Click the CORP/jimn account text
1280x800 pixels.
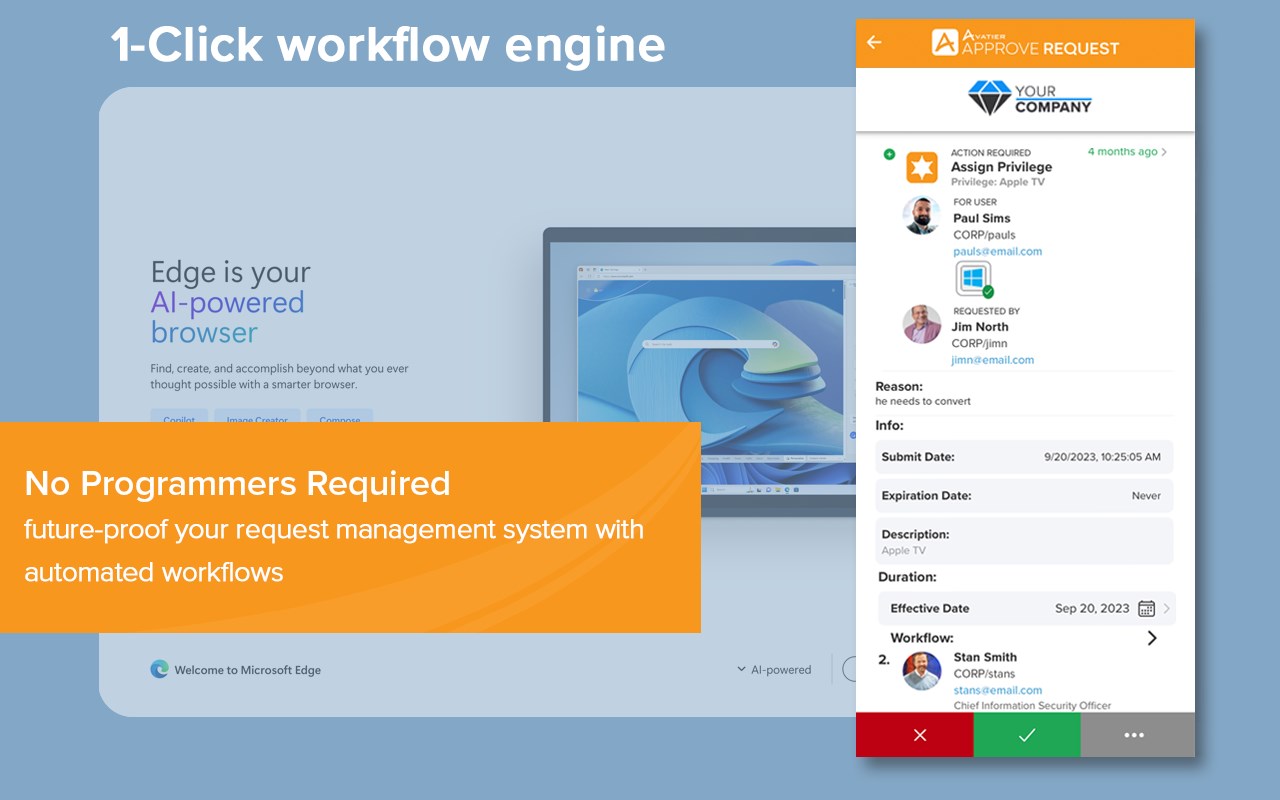pos(981,344)
